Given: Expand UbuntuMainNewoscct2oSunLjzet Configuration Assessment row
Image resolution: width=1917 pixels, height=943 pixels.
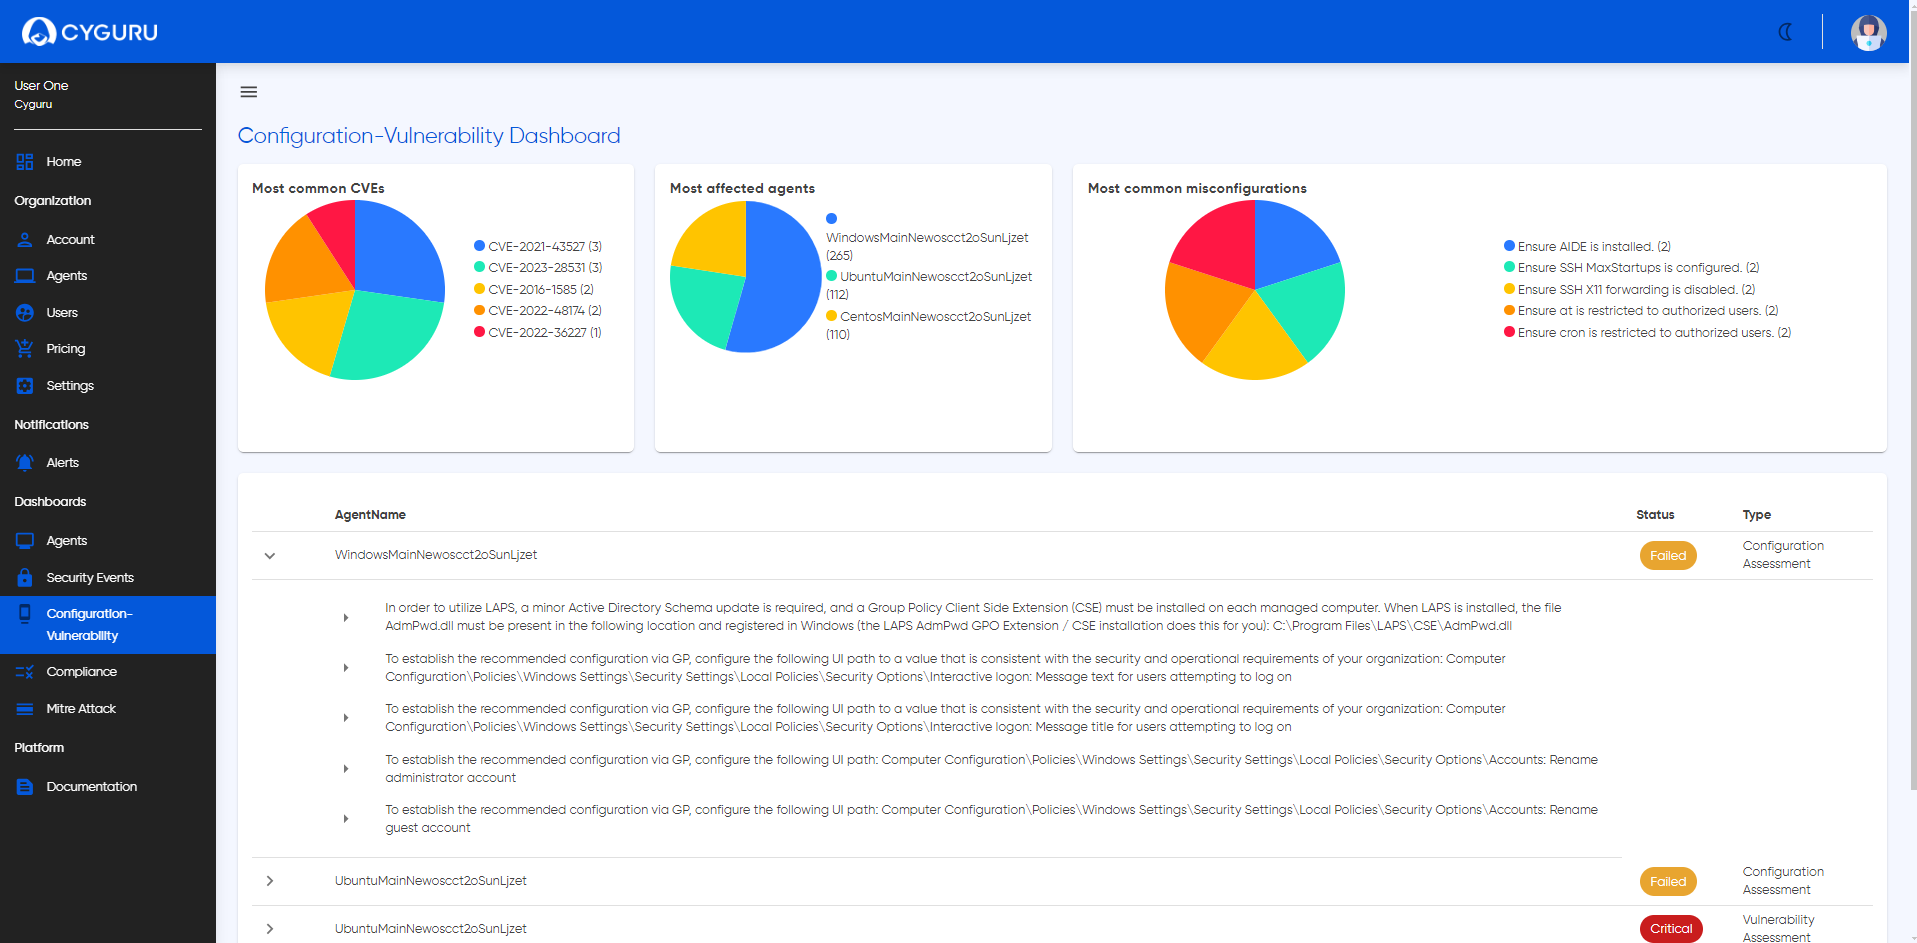Looking at the screenshot, I should tap(270, 881).
